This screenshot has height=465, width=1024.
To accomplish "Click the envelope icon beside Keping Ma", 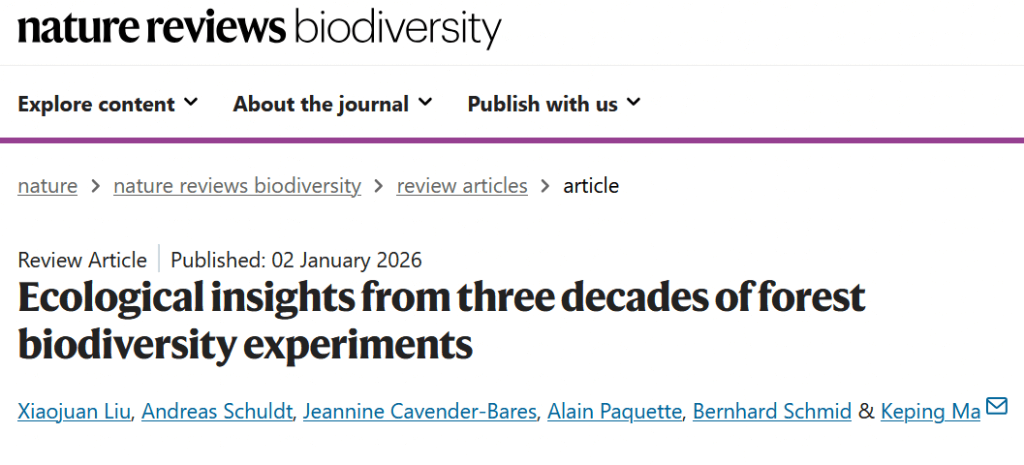I will (x=996, y=406).
